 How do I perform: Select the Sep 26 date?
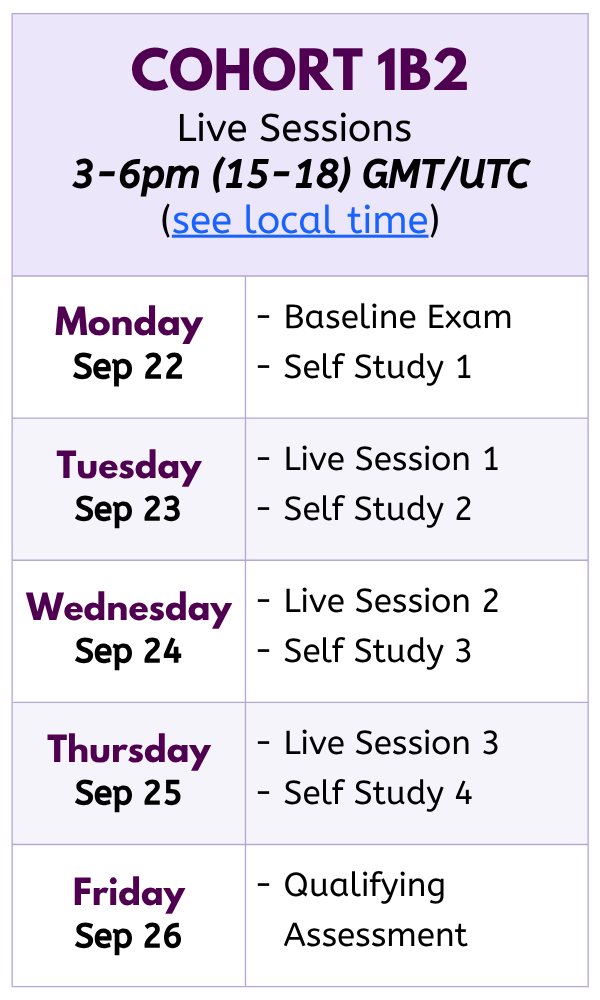tap(128, 936)
